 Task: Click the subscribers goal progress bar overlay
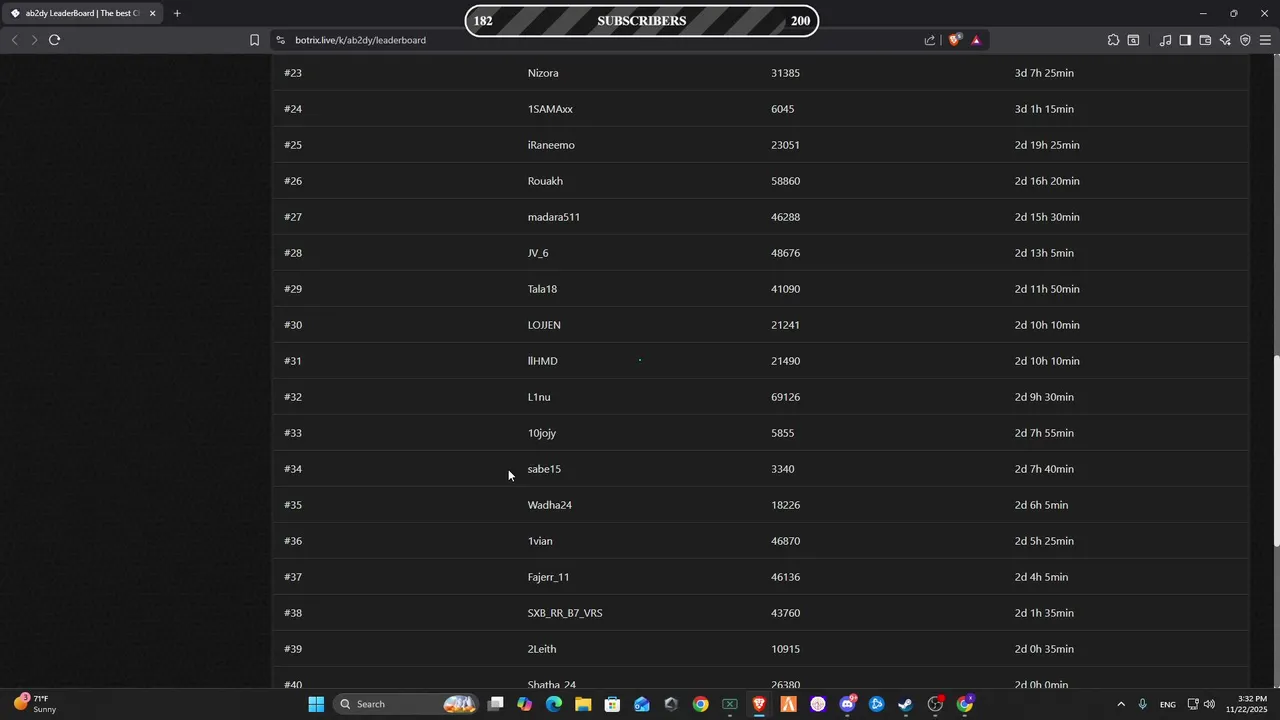tap(642, 21)
